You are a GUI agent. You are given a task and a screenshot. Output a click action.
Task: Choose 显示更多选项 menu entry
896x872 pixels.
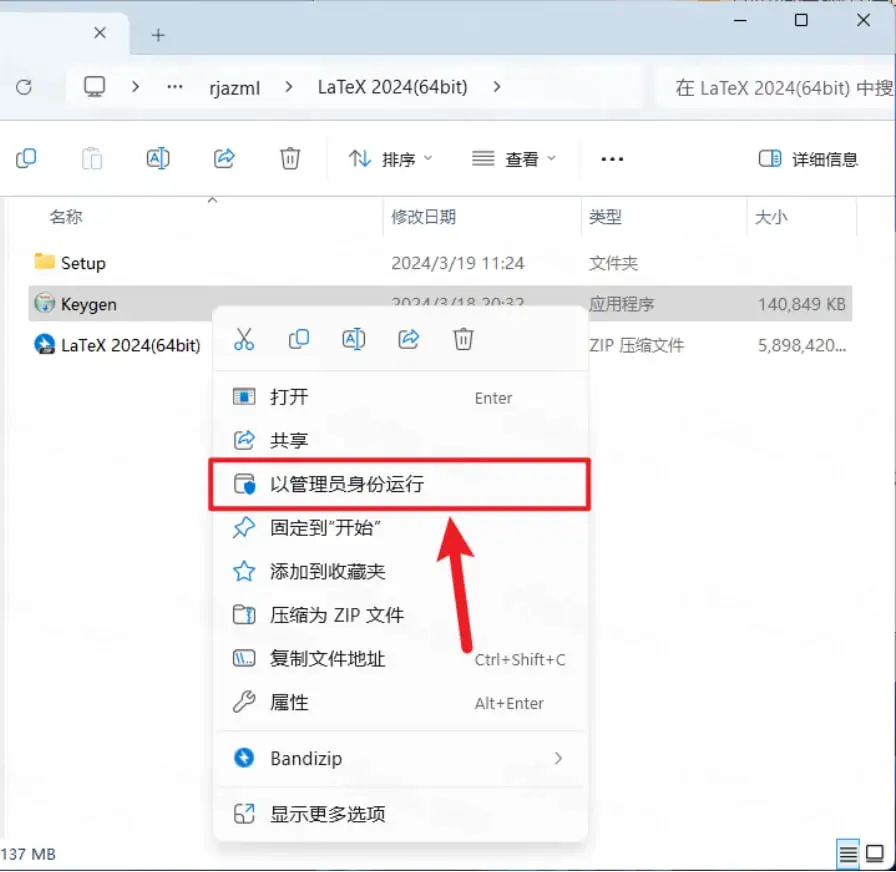(401, 814)
